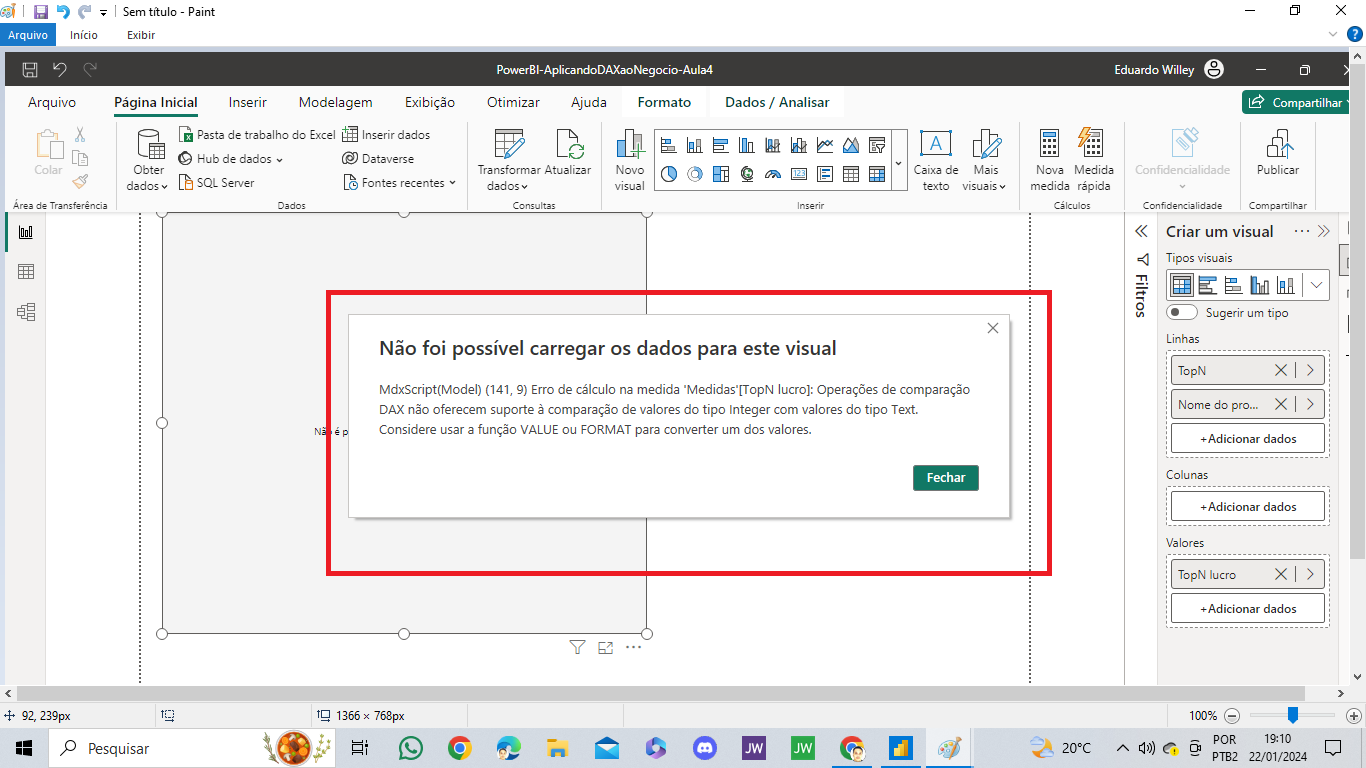The image size is (1366, 768).
Task: Click the Nova medida icon
Action: click(1050, 144)
